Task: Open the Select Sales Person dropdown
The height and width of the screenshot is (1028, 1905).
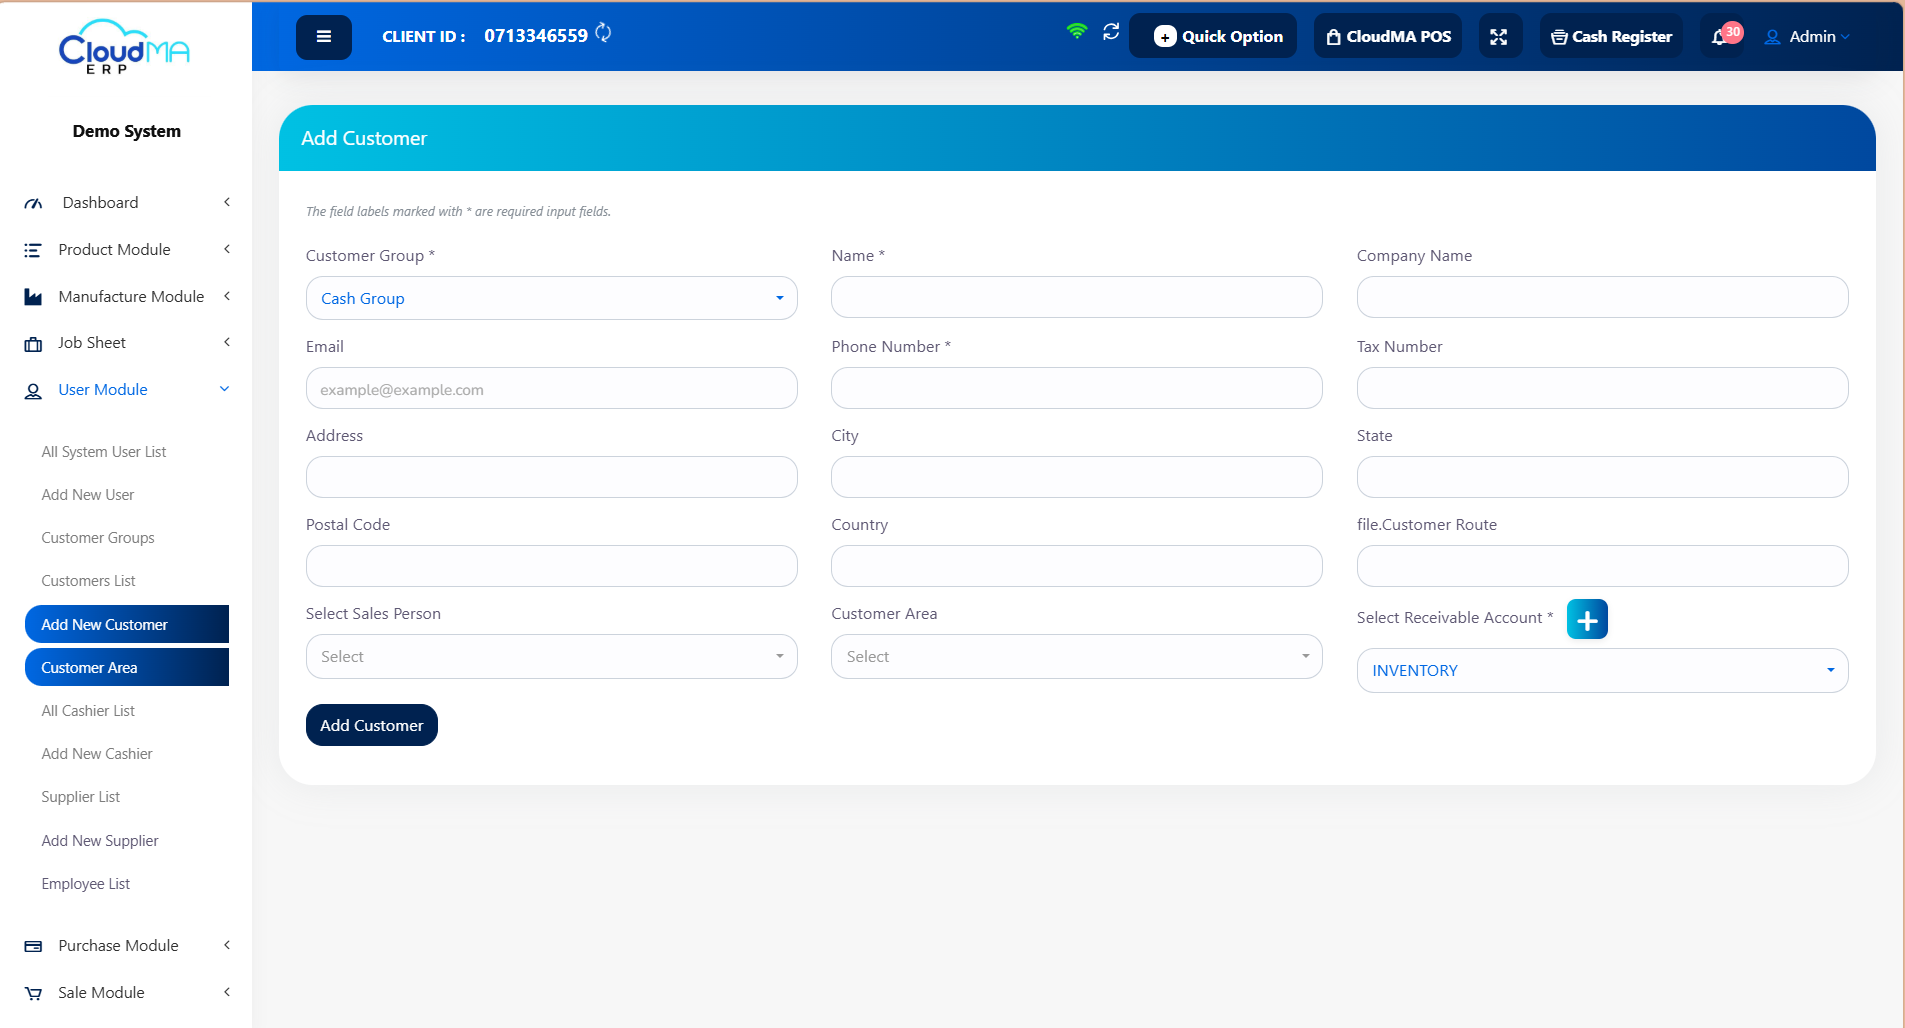Action: point(552,656)
